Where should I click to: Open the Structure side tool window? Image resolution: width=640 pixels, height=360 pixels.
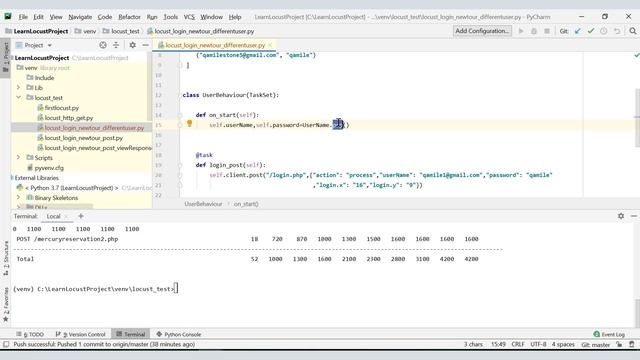click(6, 258)
